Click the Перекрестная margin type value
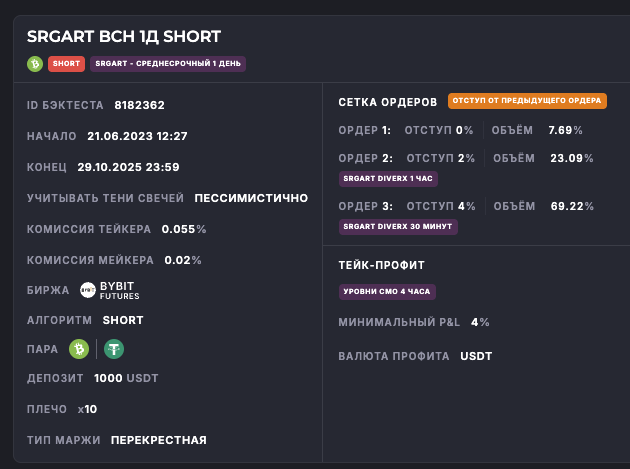 [x=158, y=440]
